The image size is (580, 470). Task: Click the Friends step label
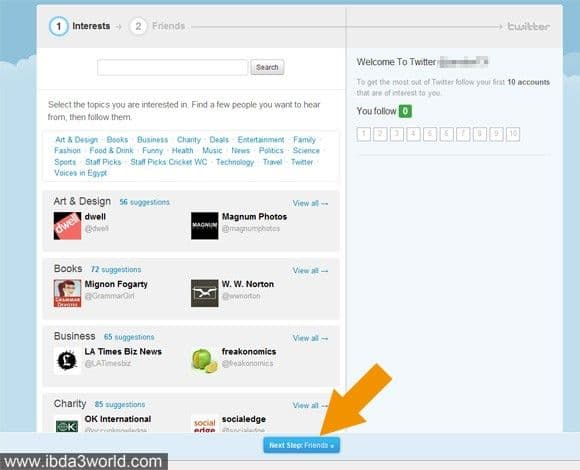pos(168,26)
